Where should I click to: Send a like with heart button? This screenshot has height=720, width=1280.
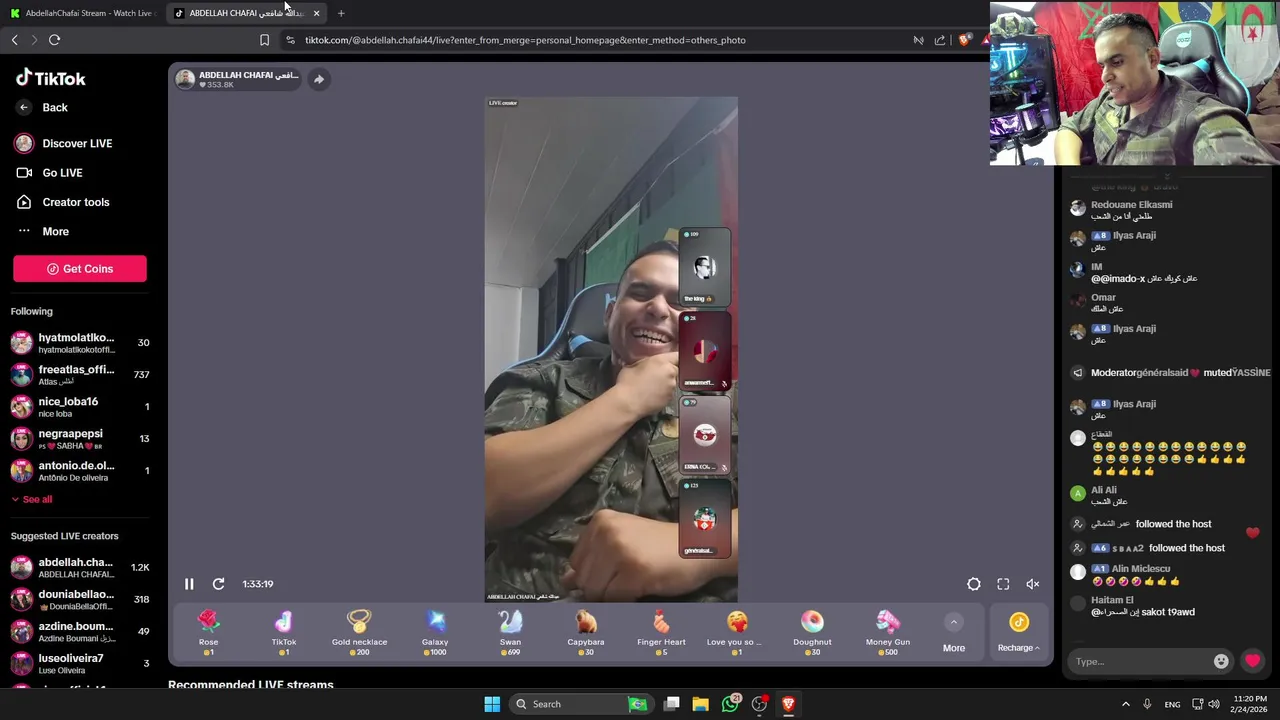tap(1252, 661)
